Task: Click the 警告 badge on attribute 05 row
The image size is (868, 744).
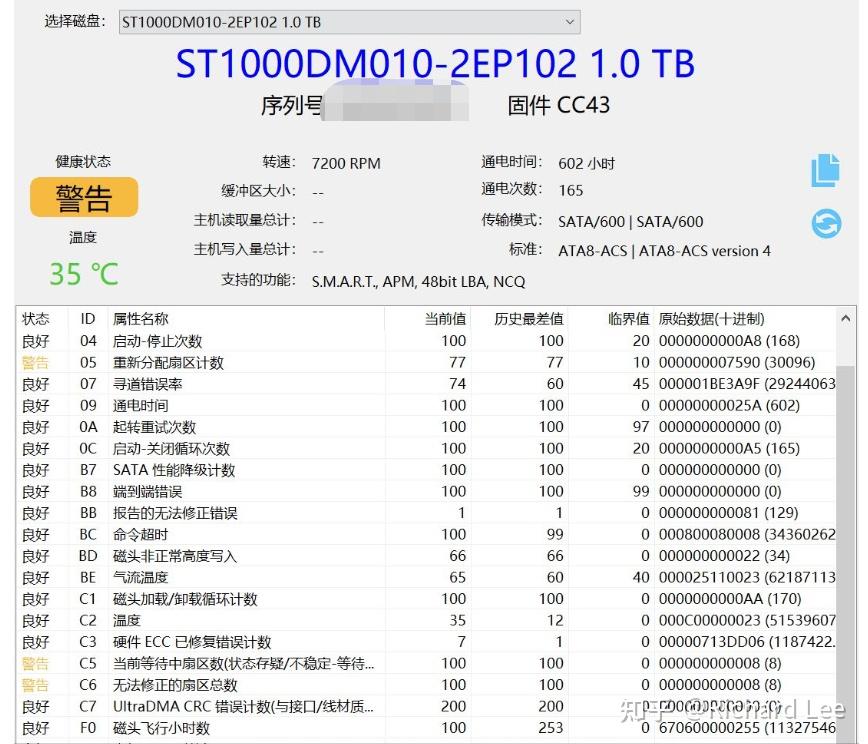Action: (x=36, y=362)
